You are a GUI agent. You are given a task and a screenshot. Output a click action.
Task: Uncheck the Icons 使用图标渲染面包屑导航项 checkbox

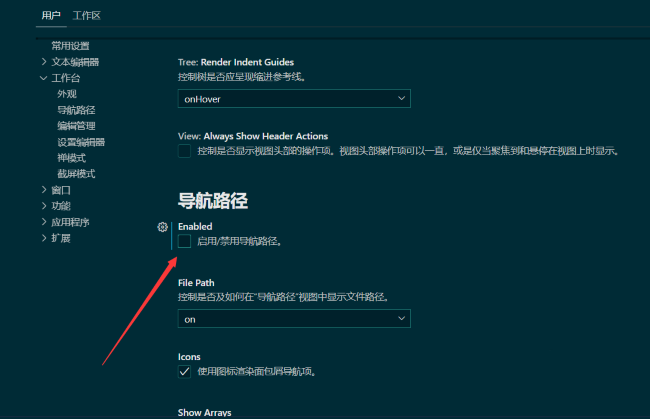tap(184, 371)
